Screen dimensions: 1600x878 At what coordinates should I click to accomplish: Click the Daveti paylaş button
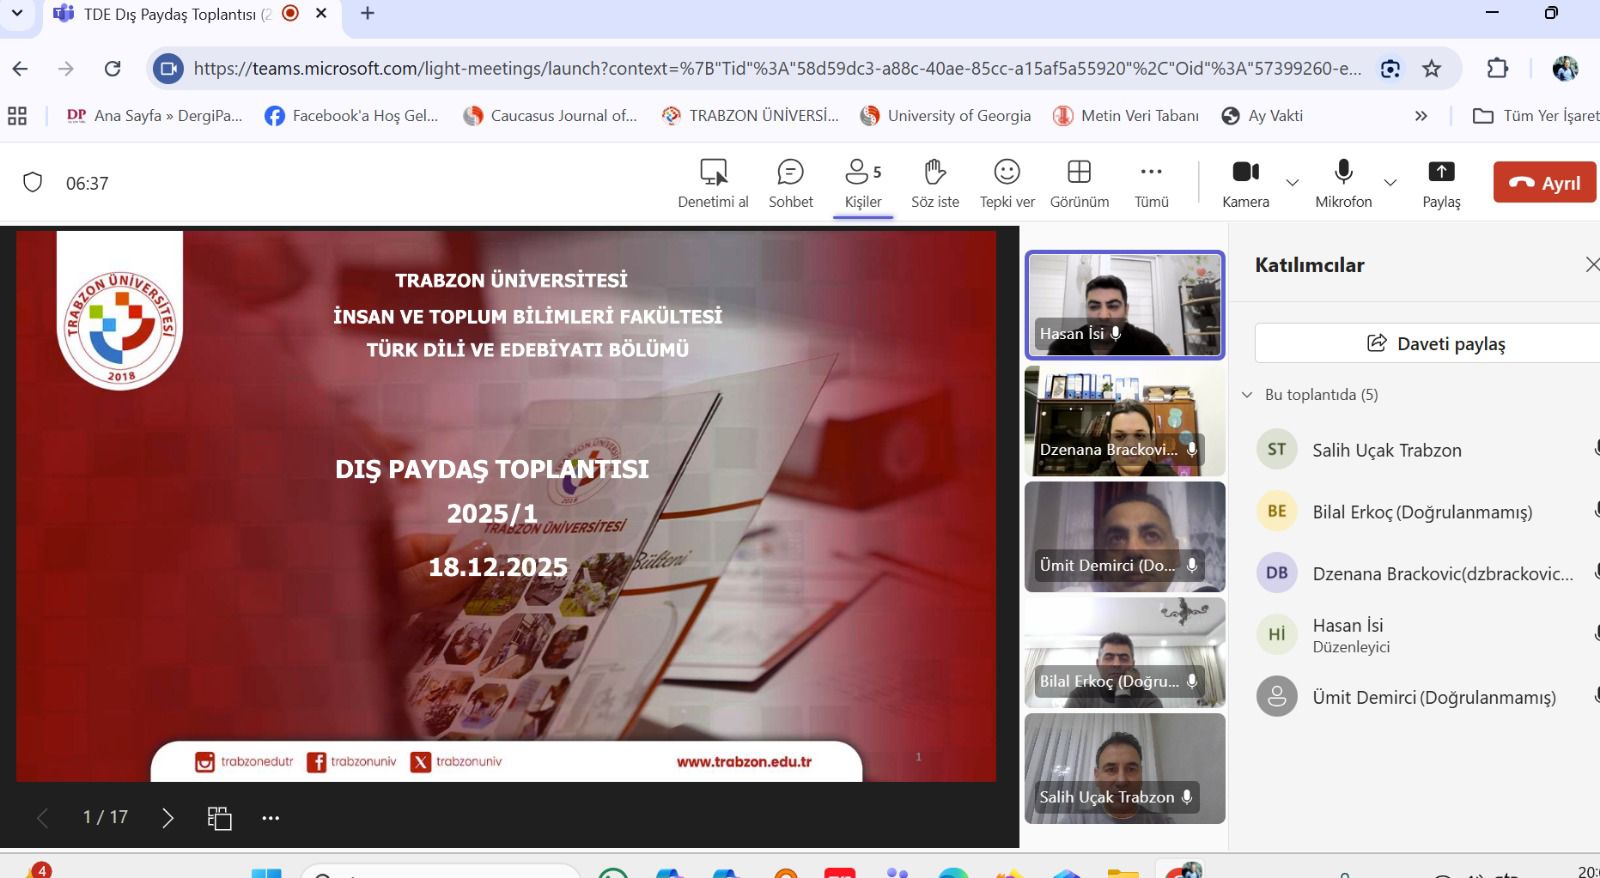tap(1435, 343)
